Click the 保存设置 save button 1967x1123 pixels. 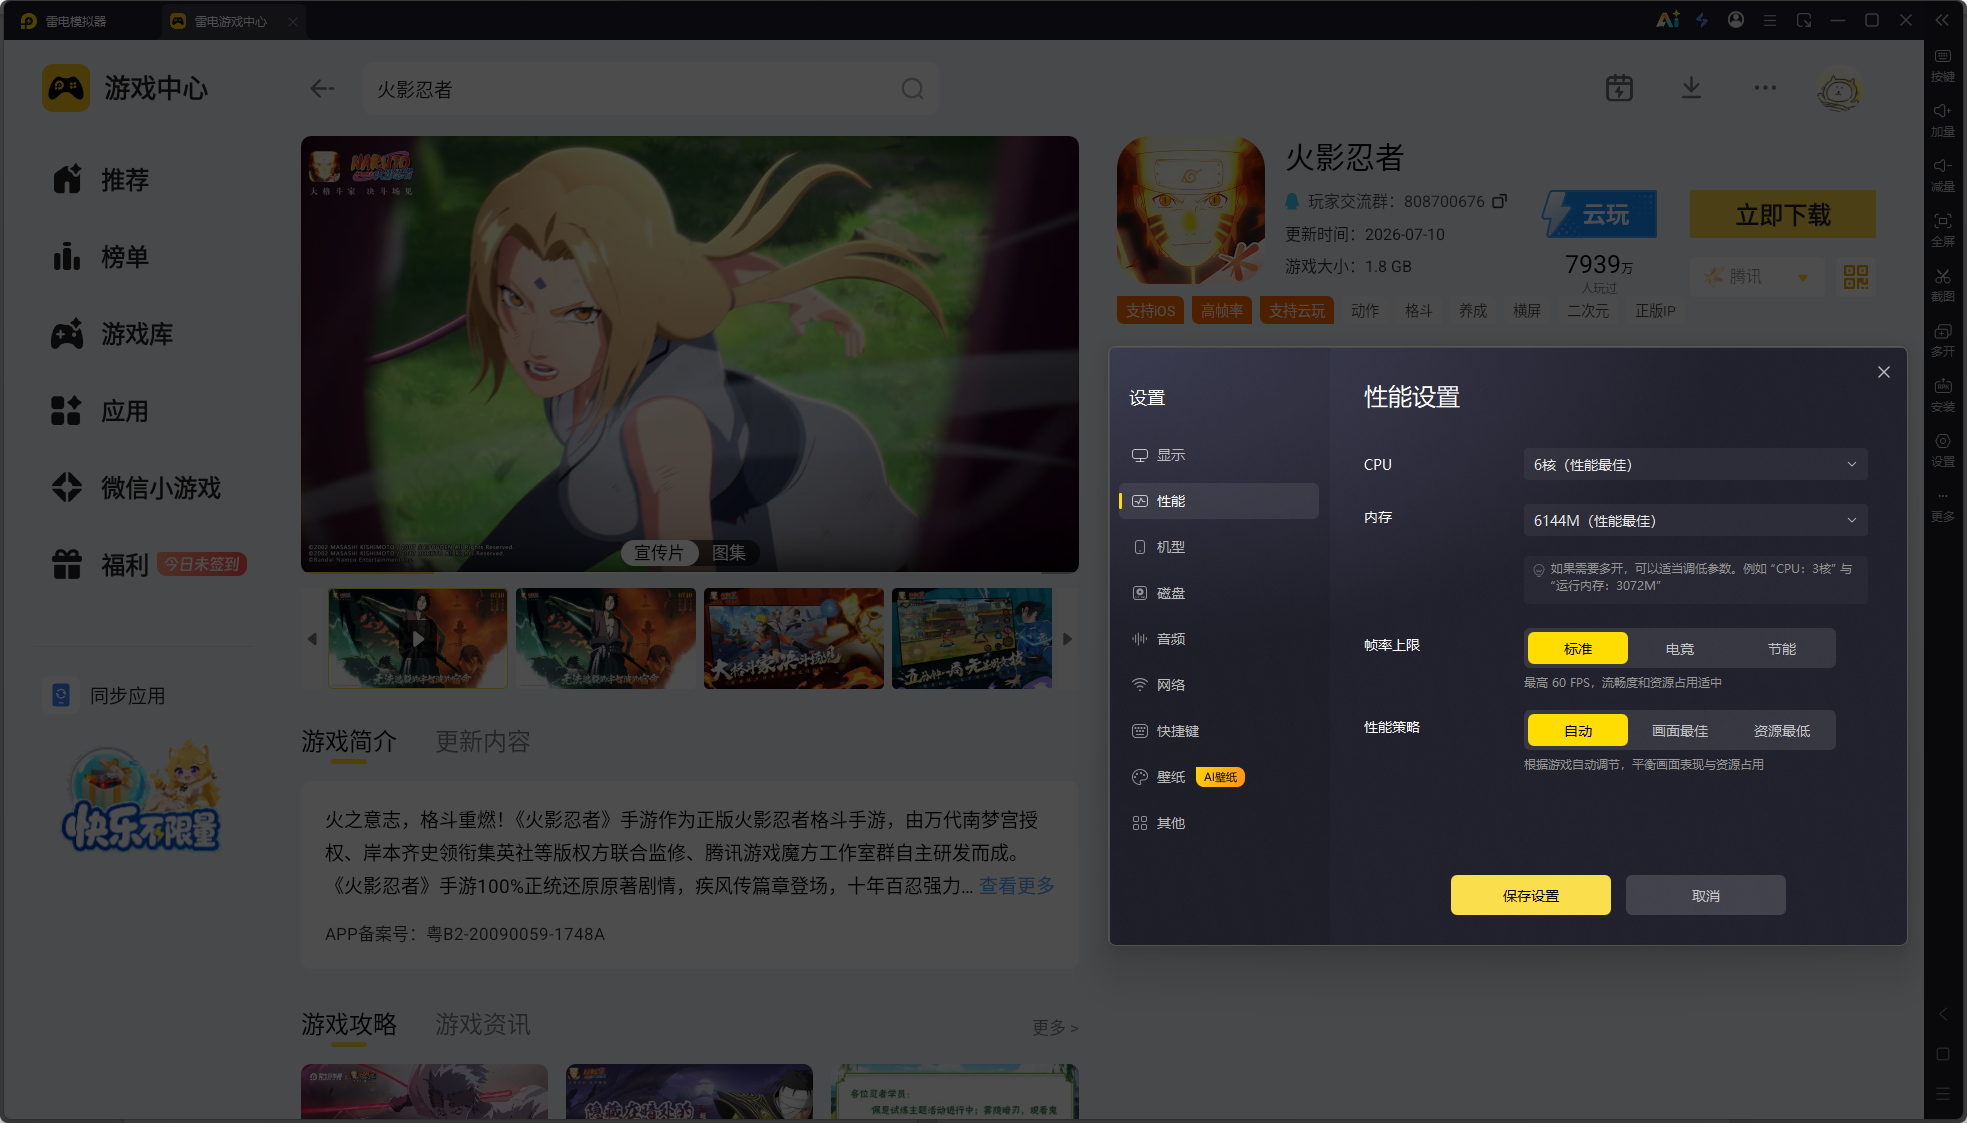coord(1530,895)
